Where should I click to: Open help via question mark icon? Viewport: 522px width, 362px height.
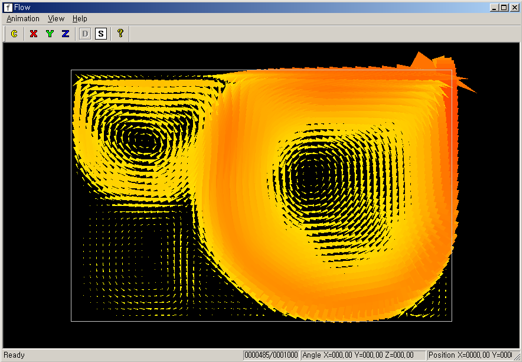120,33
